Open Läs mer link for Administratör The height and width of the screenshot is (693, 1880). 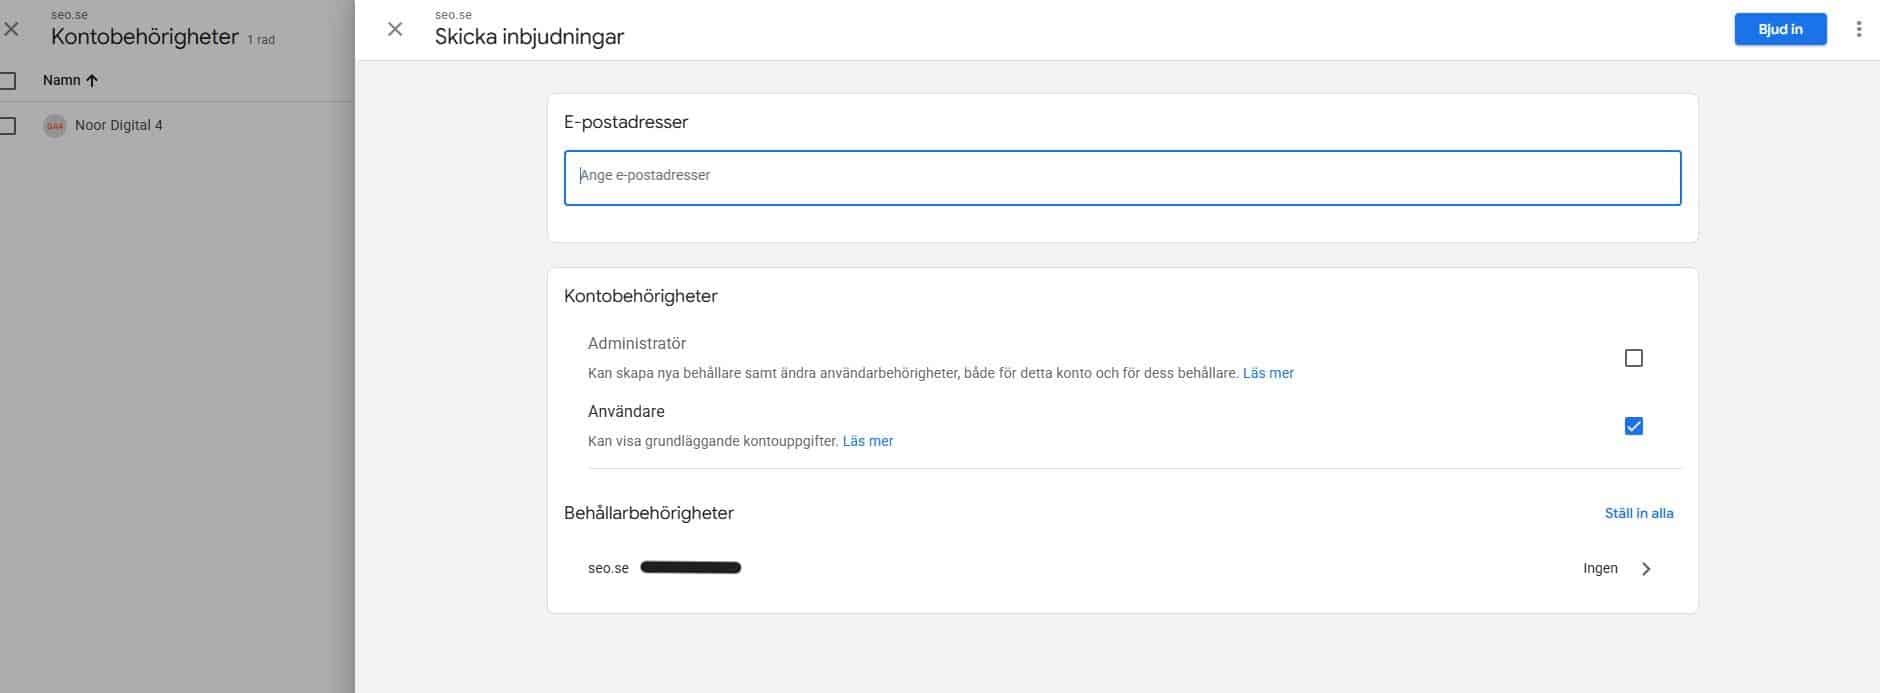click(1267, 373)
